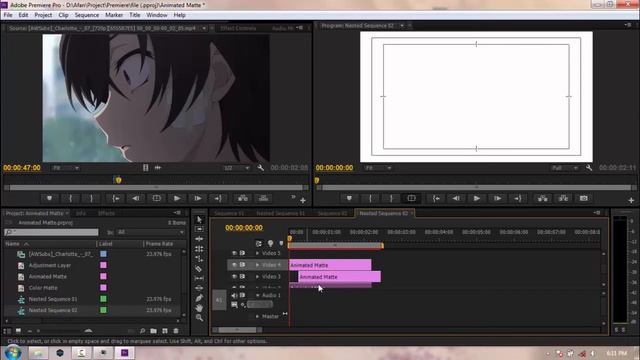
Task: Click timeline work area bar
Action: pos(336,245)
